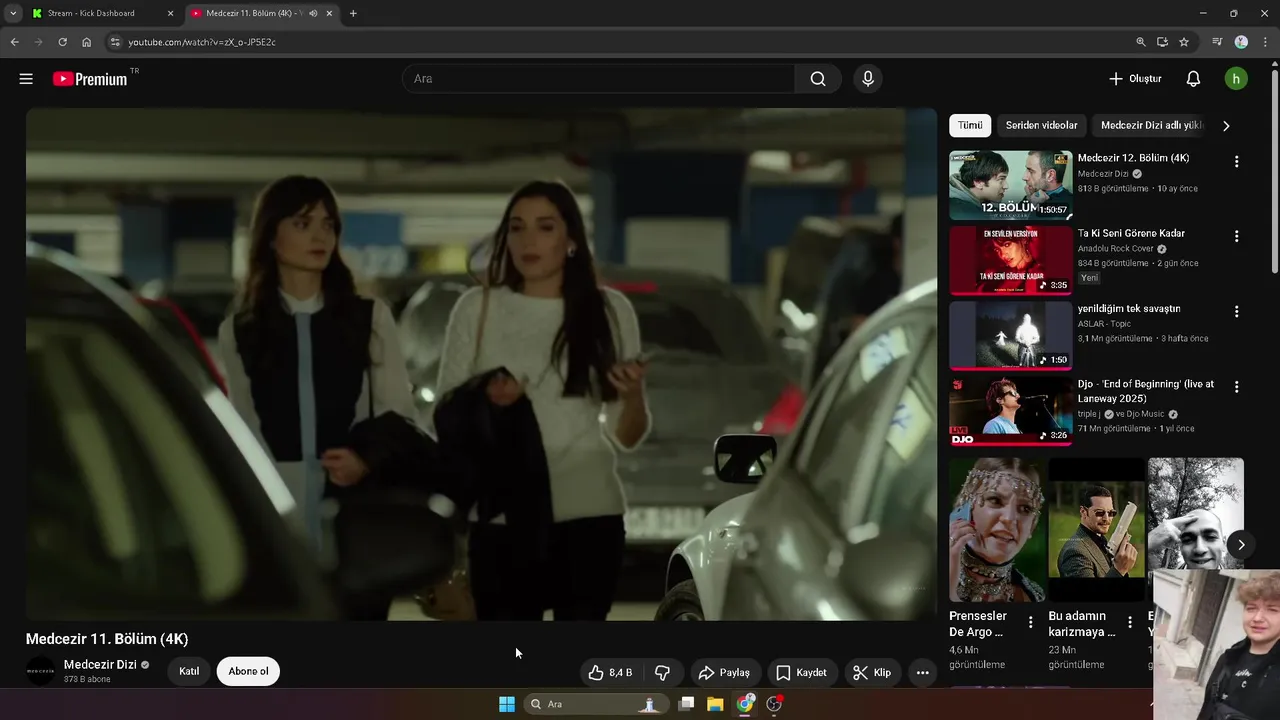Open Djo End of Beginning video title
Viewport: 1280px width, 720px height.
(x=1146, y=390)
